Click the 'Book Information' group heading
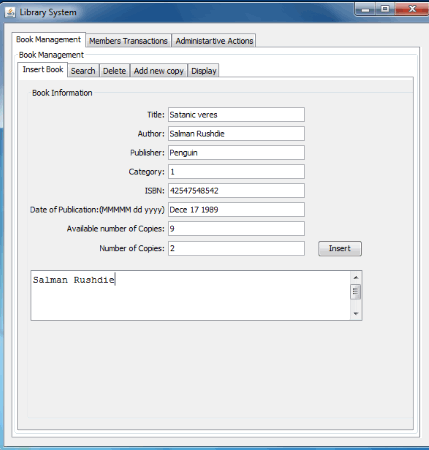This screenshot has height=450, width=429. click(62, 93)
